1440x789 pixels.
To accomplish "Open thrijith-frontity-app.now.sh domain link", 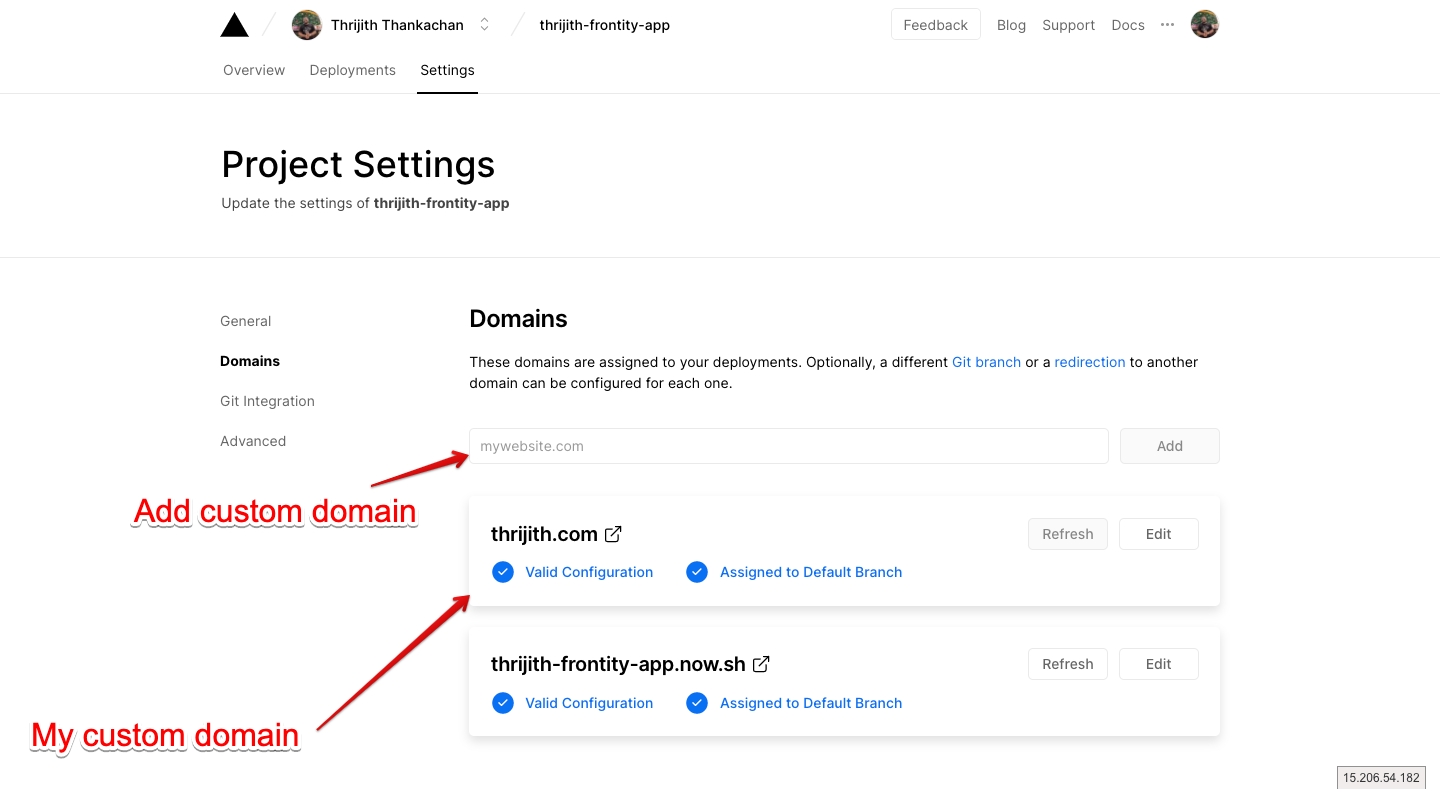I will pyautogui.click(x=618, y=664).
